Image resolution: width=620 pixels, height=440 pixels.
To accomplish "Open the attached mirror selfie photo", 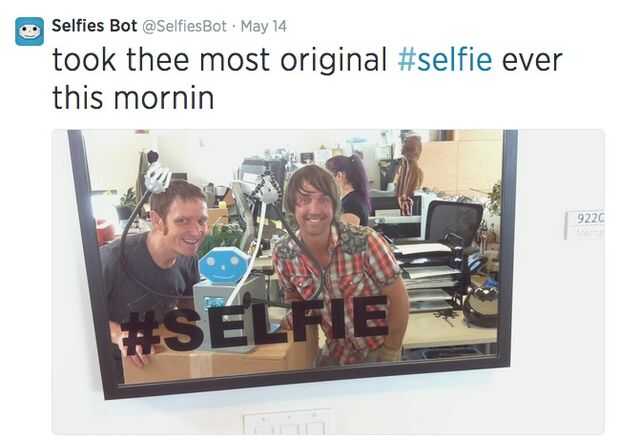I will 328,282.
